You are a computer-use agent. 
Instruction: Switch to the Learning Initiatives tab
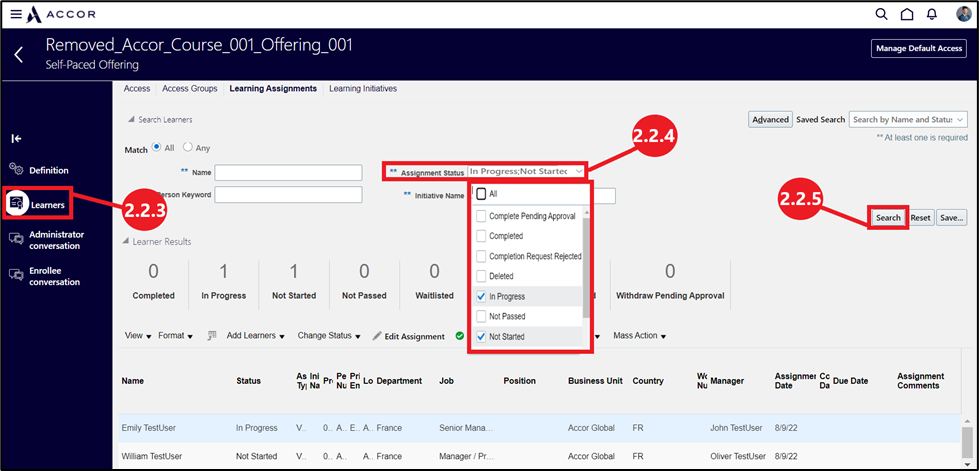[x=363, y=89]
